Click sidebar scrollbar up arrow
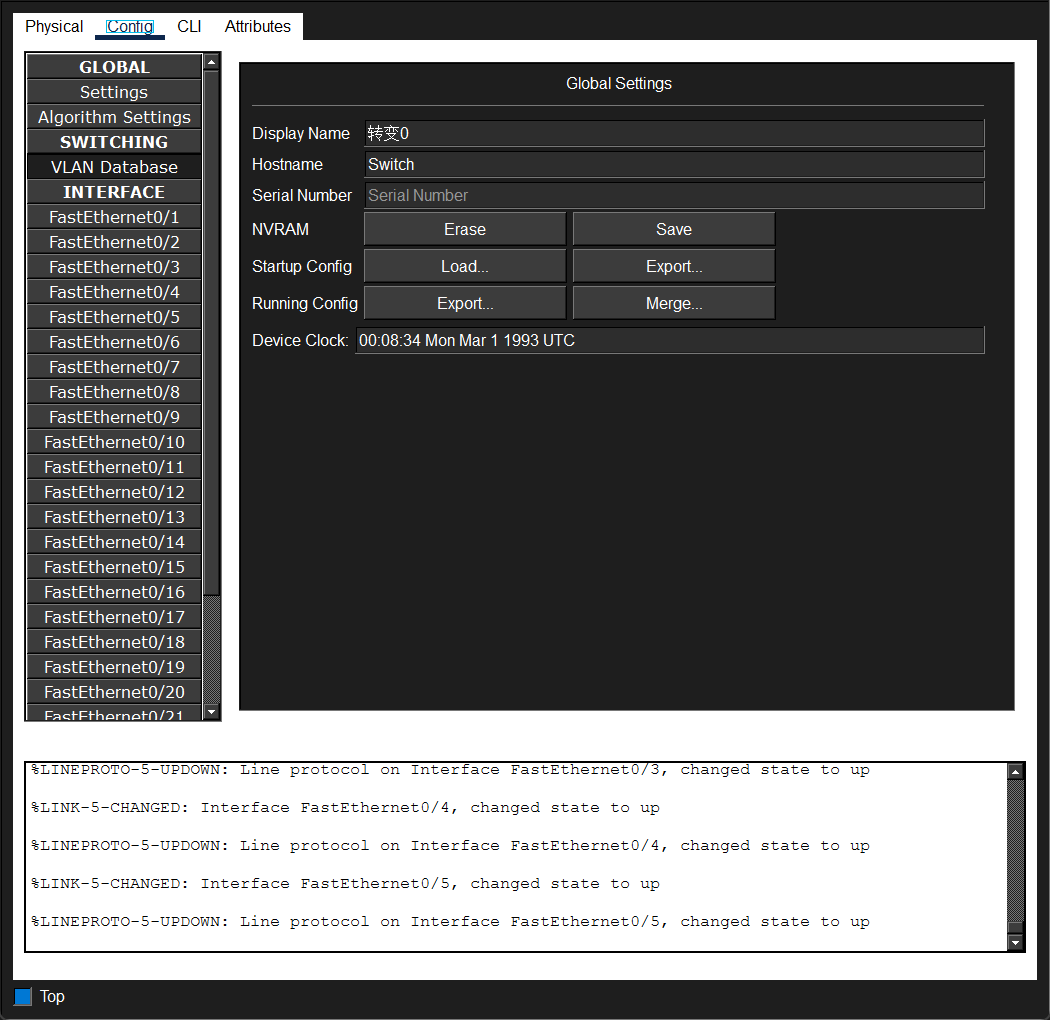This screenshot has width=1050, height=1020. tap(212, 62)
